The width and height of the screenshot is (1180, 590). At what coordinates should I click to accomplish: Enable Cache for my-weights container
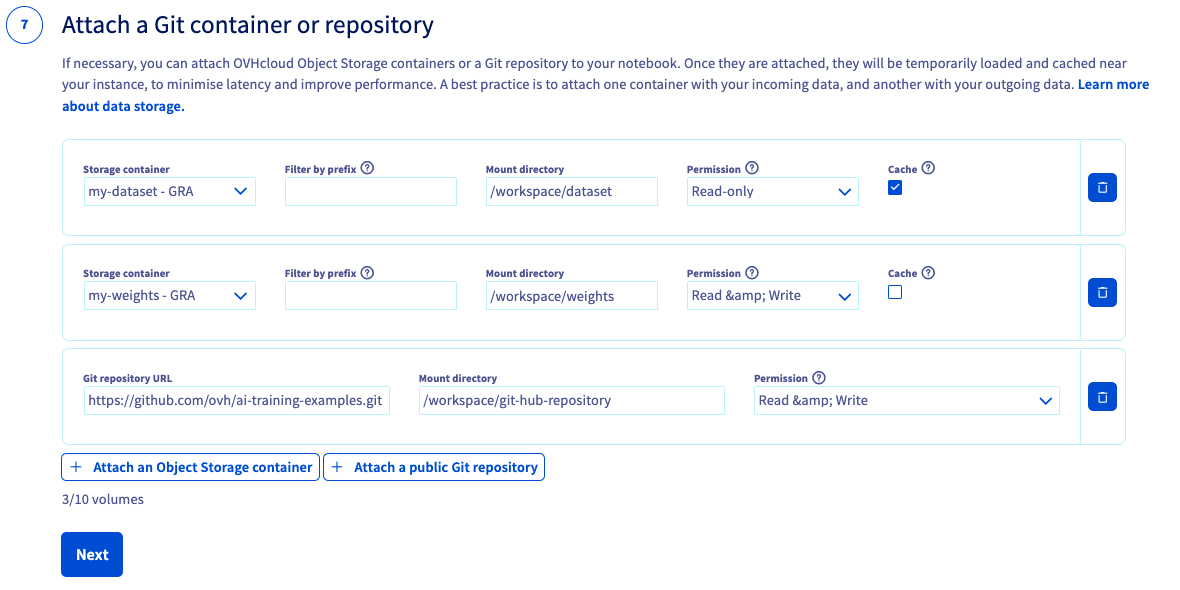click(x=895, y=292)
